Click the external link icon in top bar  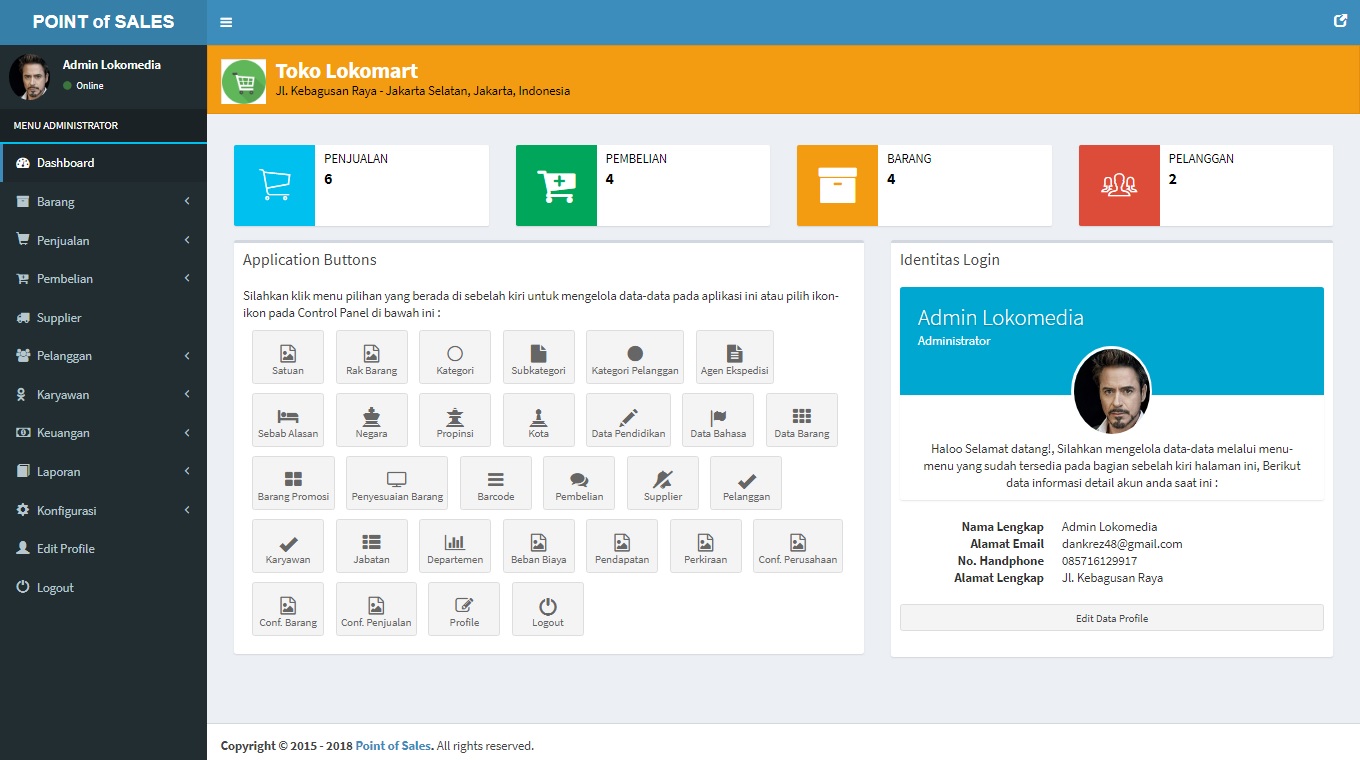tap(1340, 21)
